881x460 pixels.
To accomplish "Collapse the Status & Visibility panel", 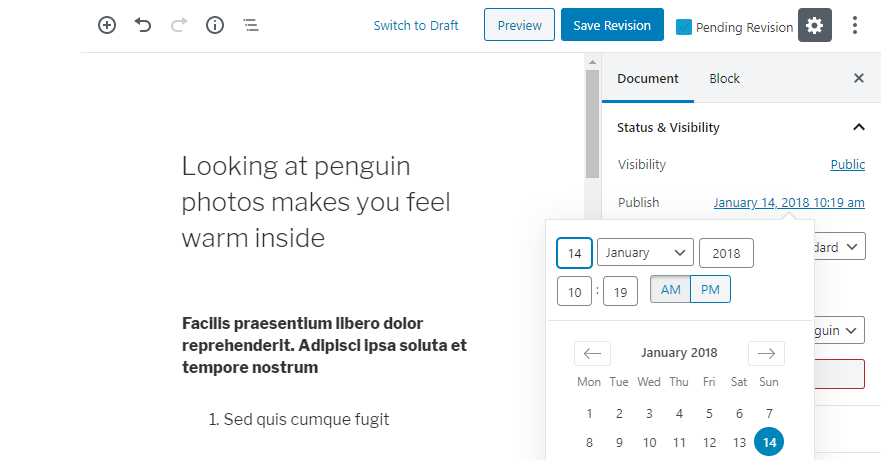I will coord(858,127).
